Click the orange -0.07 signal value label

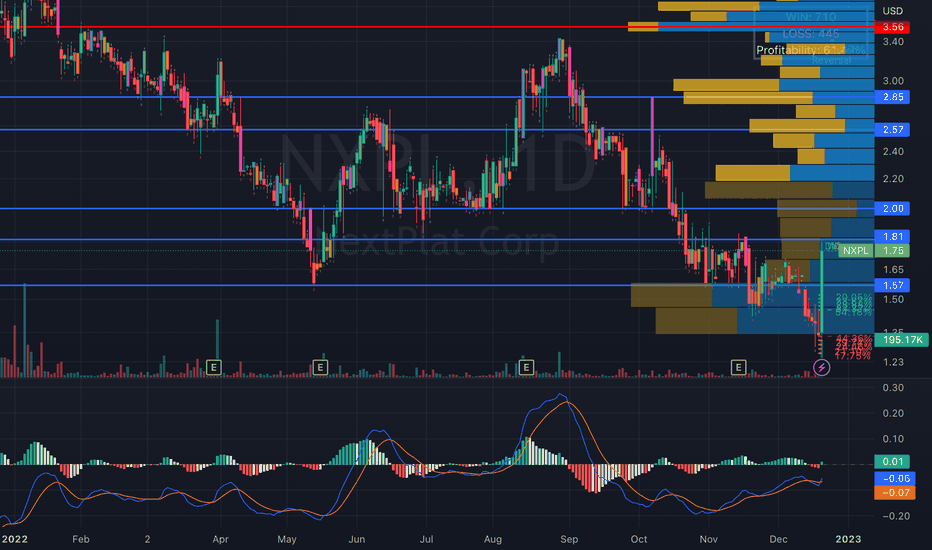point(895,493)
